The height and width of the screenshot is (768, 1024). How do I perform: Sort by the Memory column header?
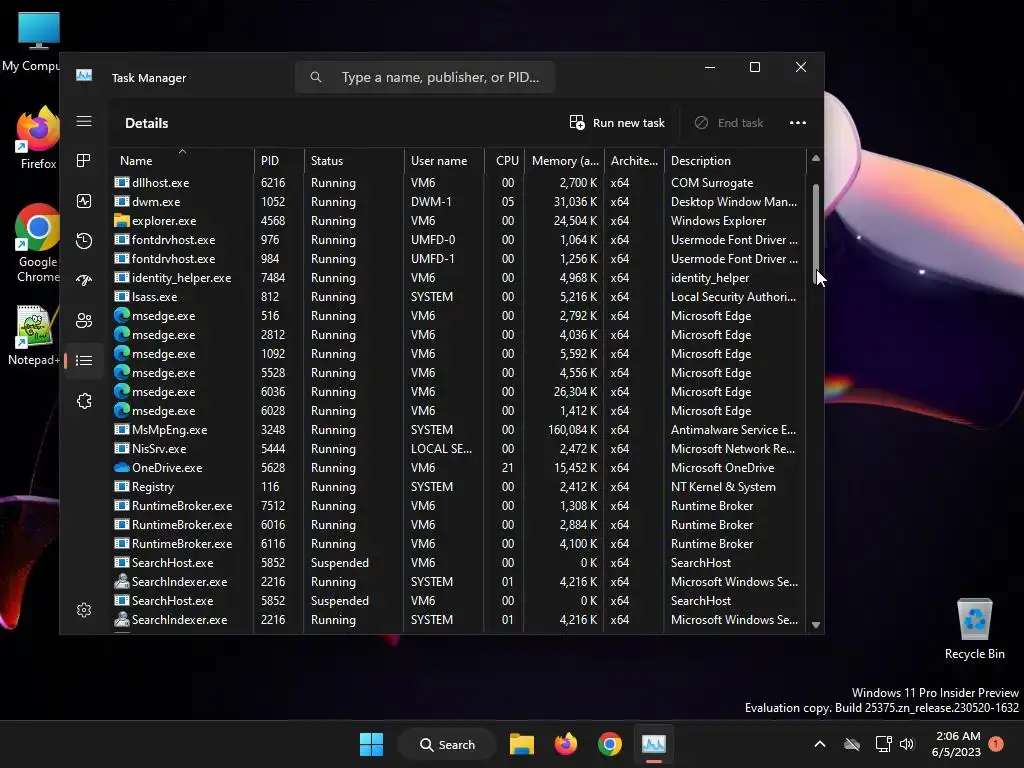pyautogui.click(x=565, y=161)
